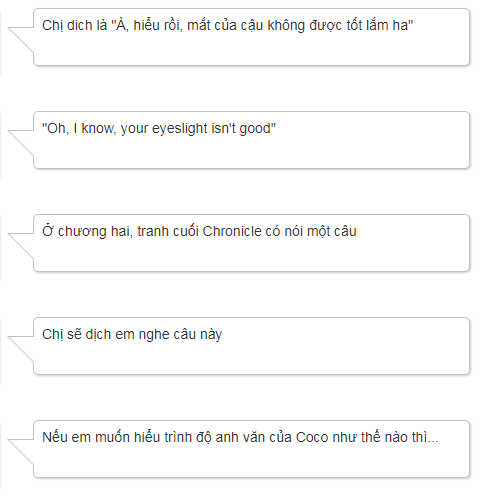Click the tail of the Coco message bubble
The height and width of the screenshot is (497, 496).
[x=21, y=451]
